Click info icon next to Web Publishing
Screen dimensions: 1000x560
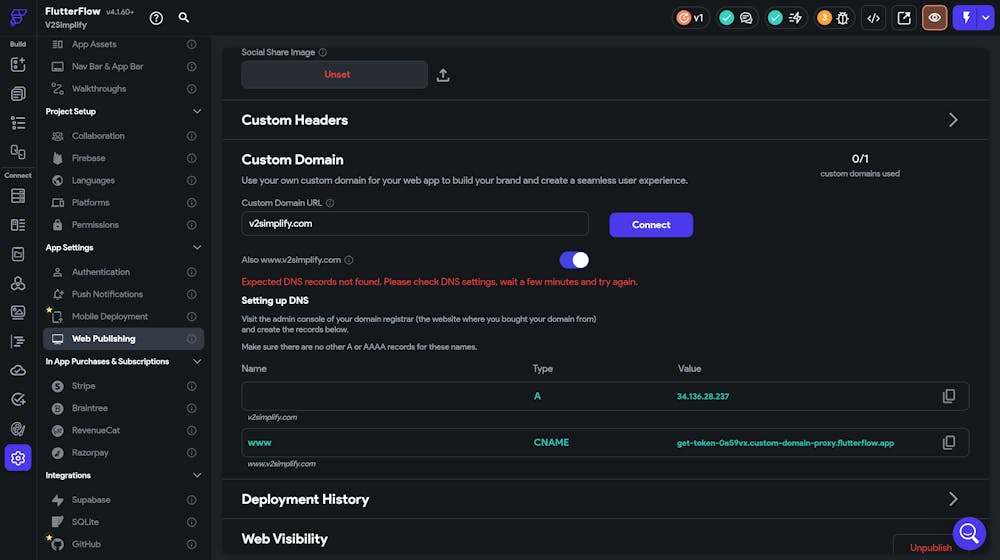[x=191, y=339]
